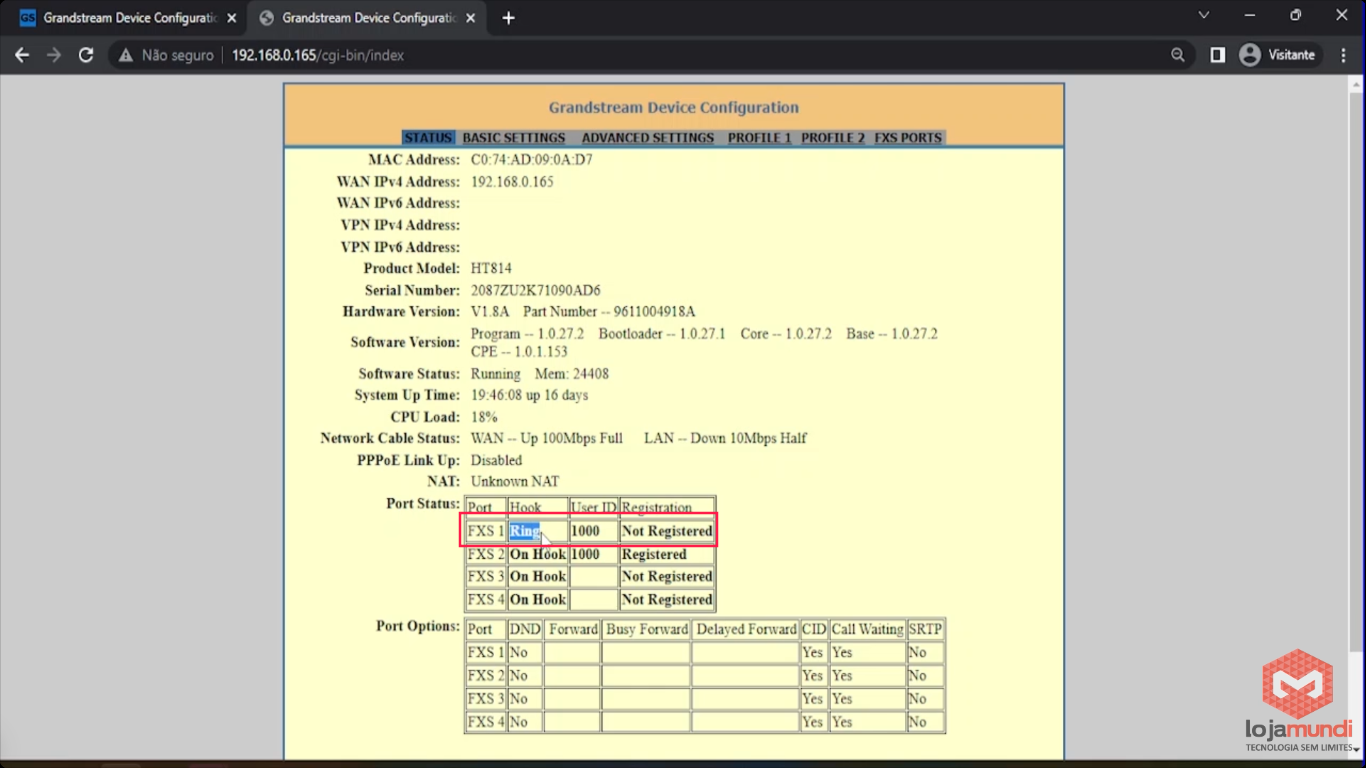
Task: Open the Chrome three-dot menu
Action: (1344, 55)
